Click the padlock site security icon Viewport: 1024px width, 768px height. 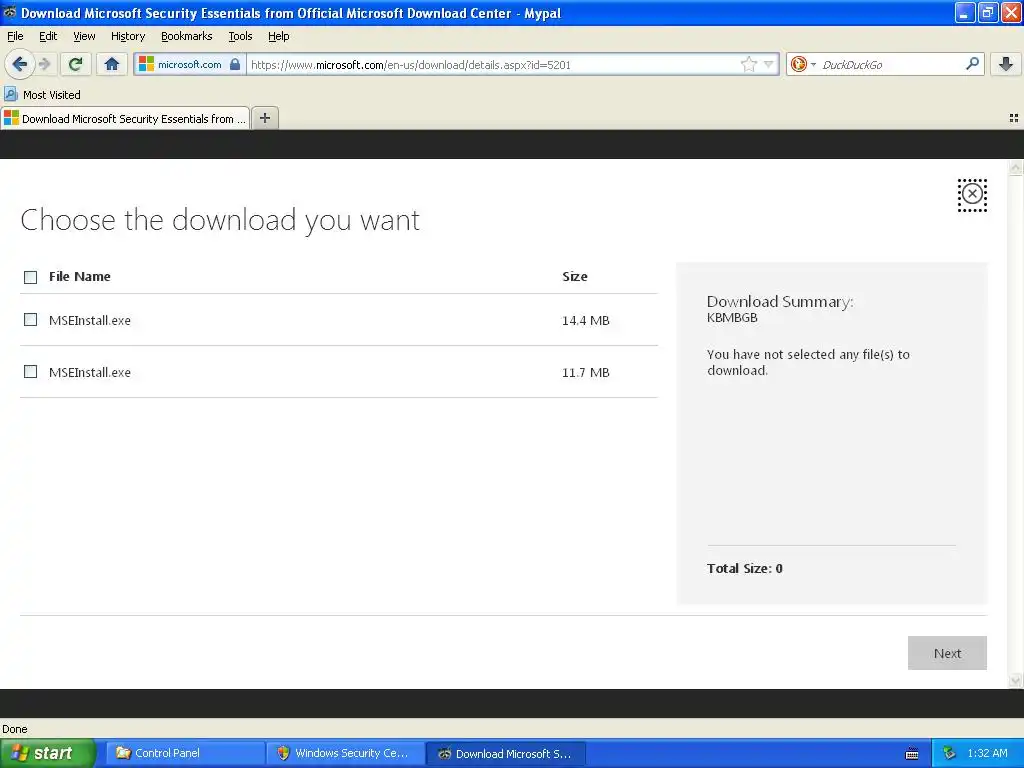(235, 64)
